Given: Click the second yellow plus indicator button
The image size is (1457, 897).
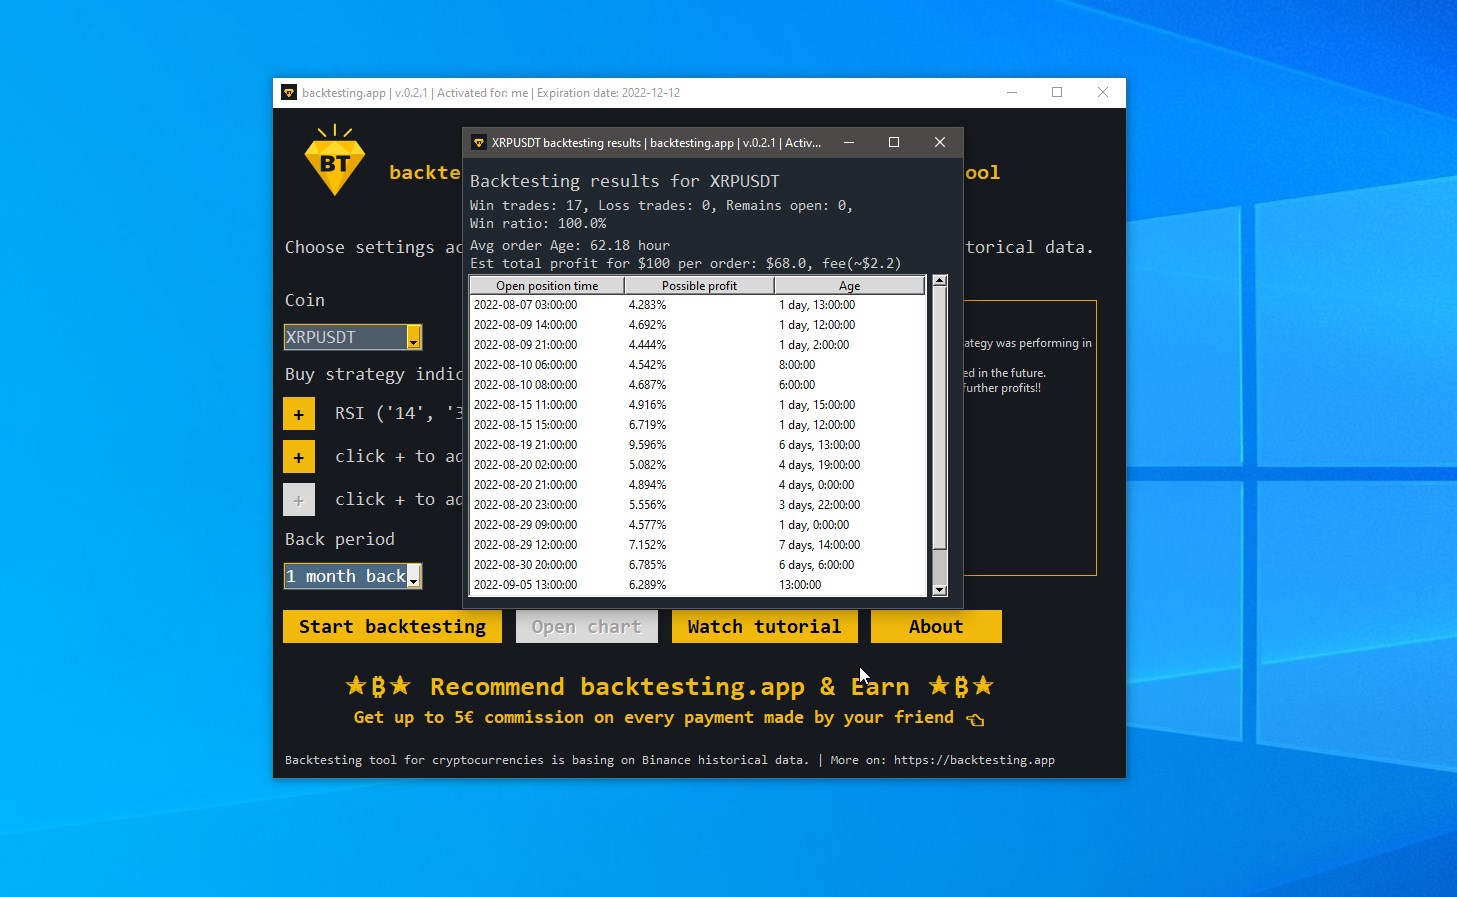Looking at the screenshot, I should (299, 456).
